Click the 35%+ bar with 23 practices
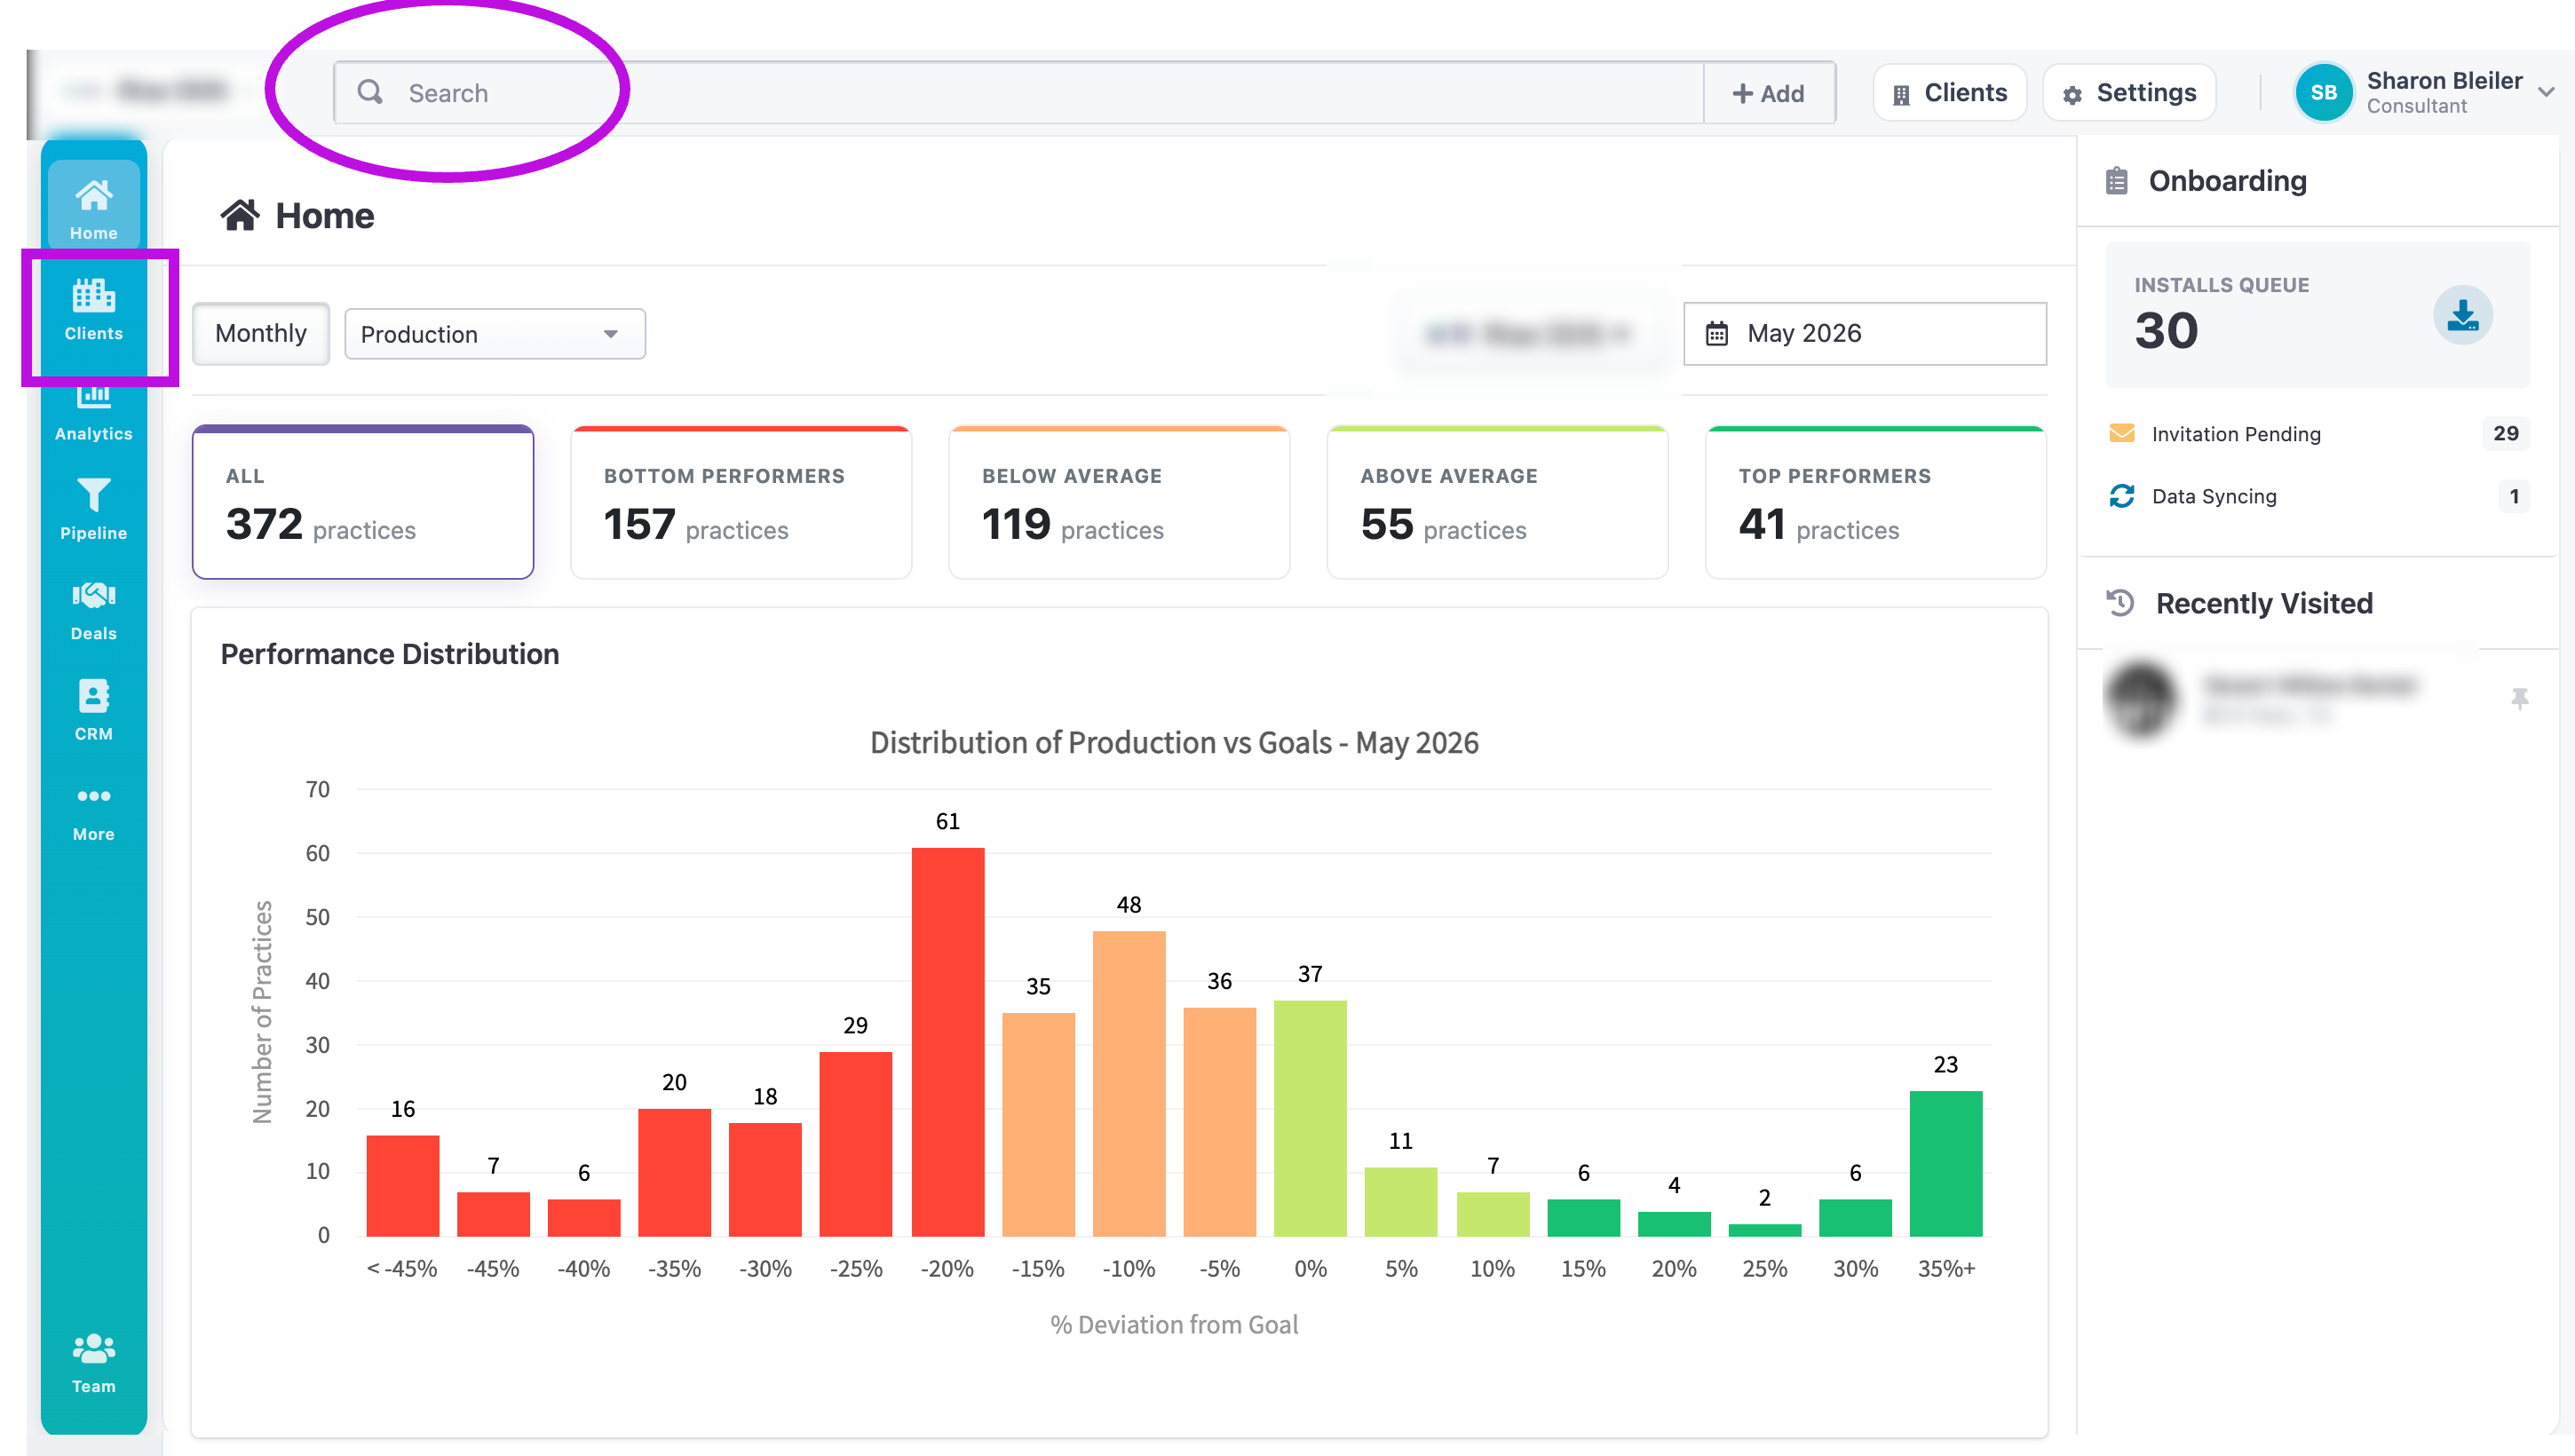 (x=1945, y=1164)
